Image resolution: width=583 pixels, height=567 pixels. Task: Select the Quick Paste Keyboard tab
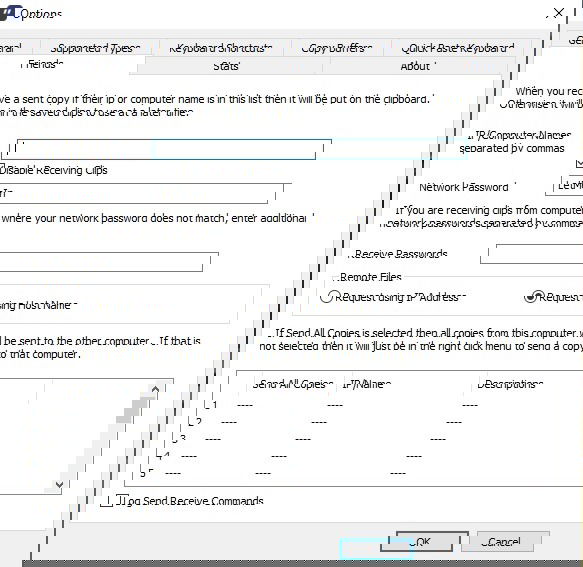click(458, 48)
